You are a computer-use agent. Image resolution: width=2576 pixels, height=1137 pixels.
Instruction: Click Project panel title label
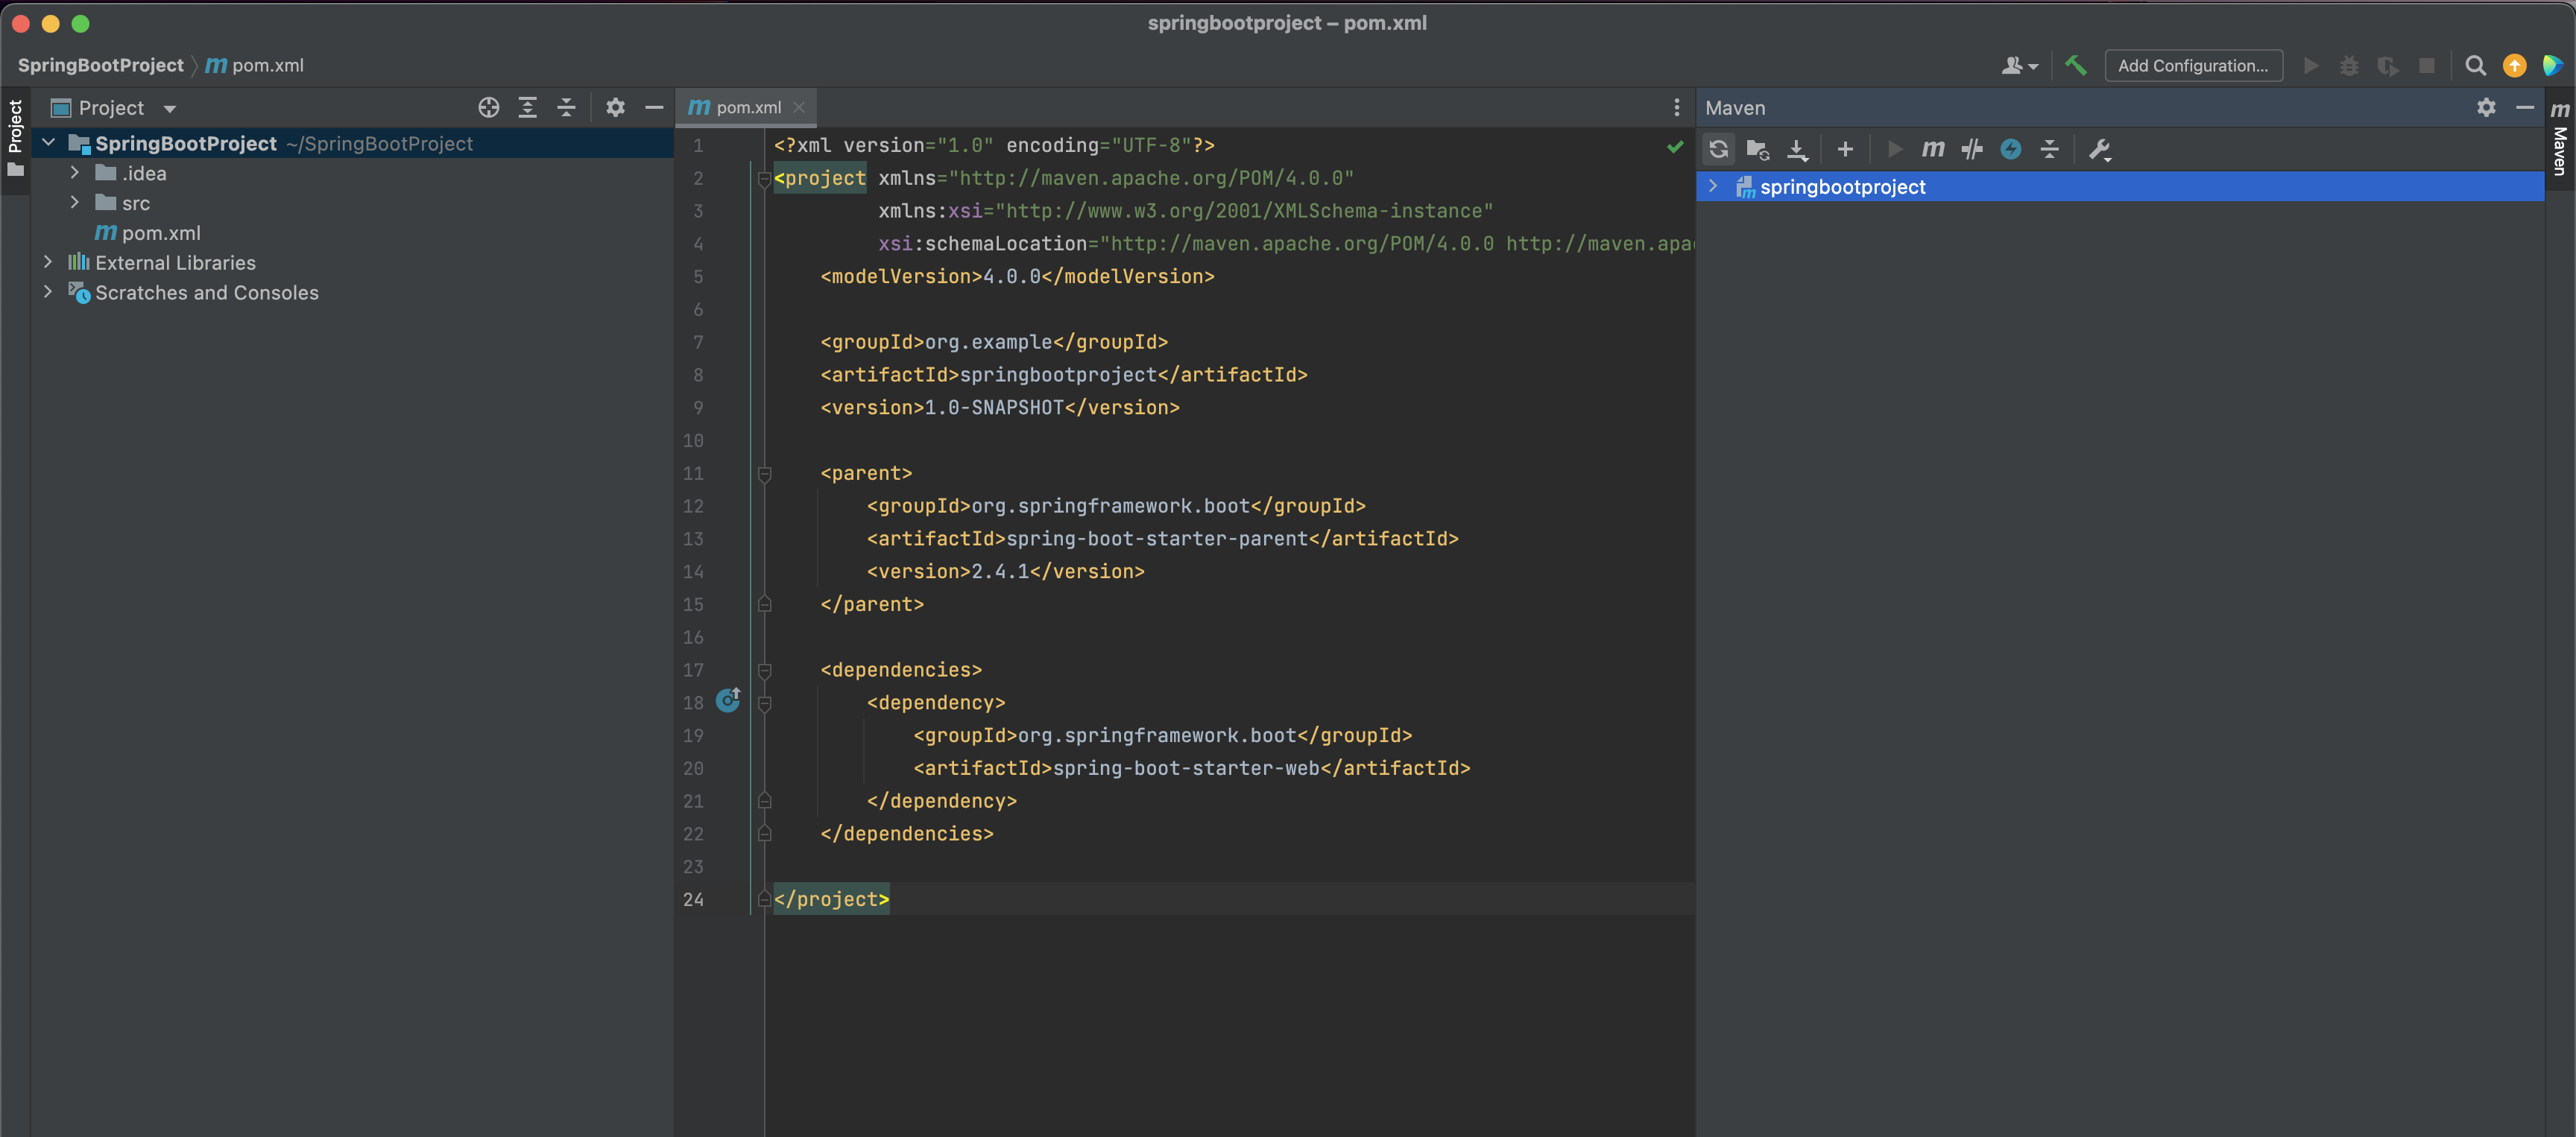111,108
